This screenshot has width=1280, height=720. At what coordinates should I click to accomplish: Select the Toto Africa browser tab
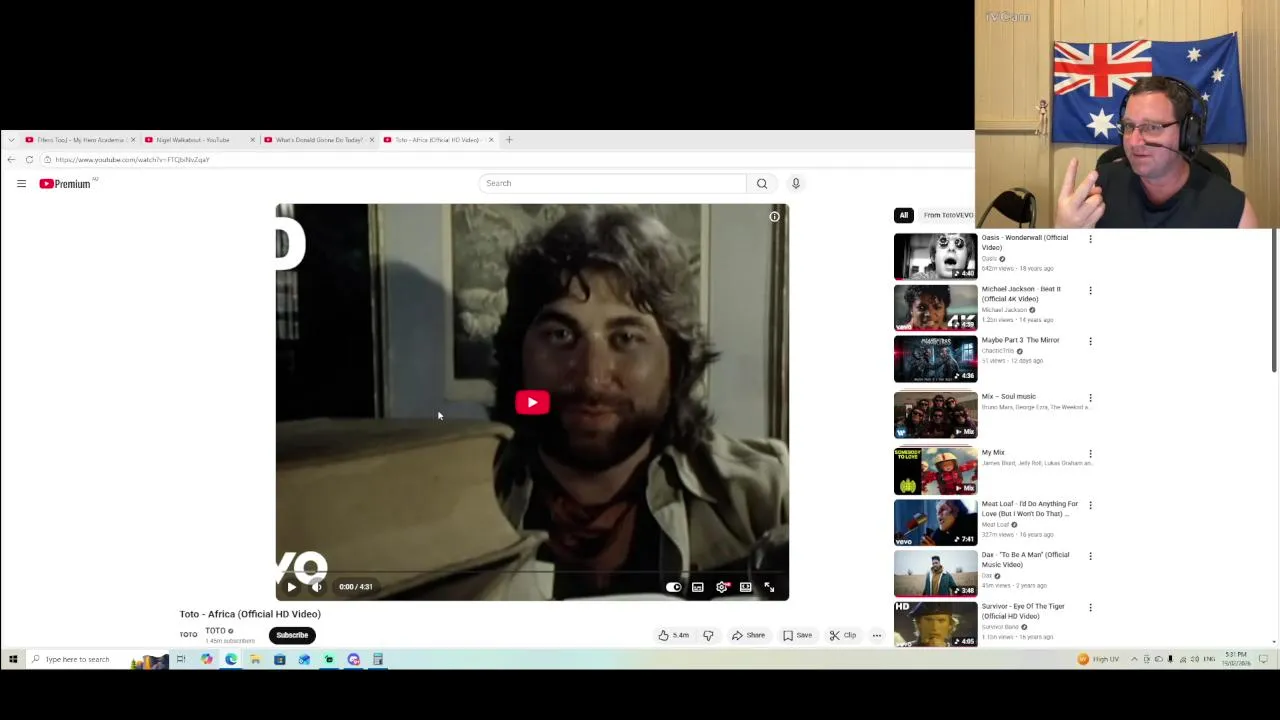(438, 140)
